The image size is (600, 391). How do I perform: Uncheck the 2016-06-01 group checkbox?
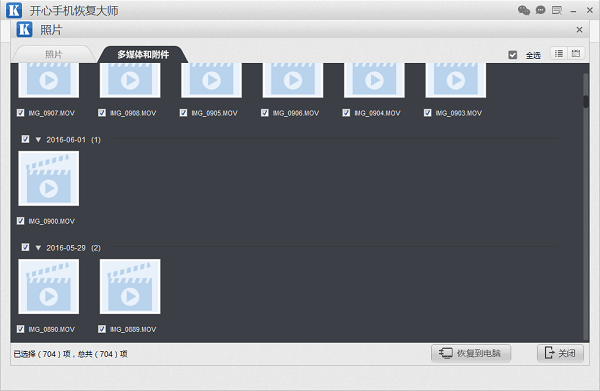click(x=25, y=139)
